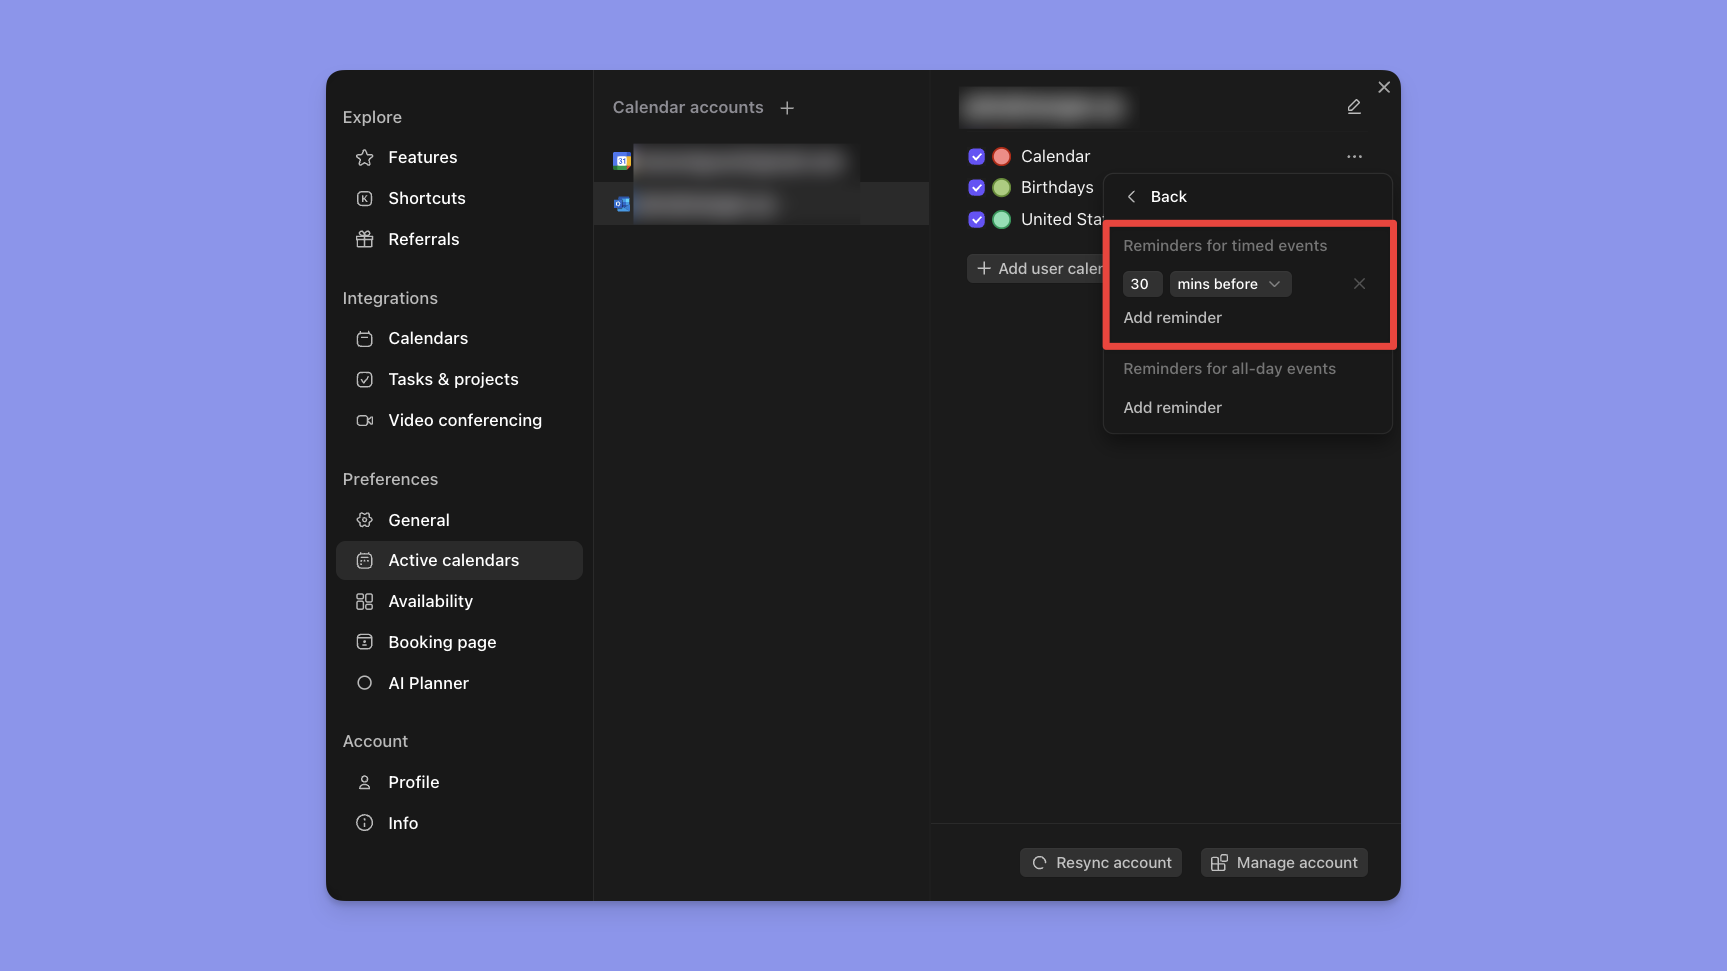This screenshot has width=1727, height=971.
Task: Click the General gear icon
Action: (x=365, y=520)
